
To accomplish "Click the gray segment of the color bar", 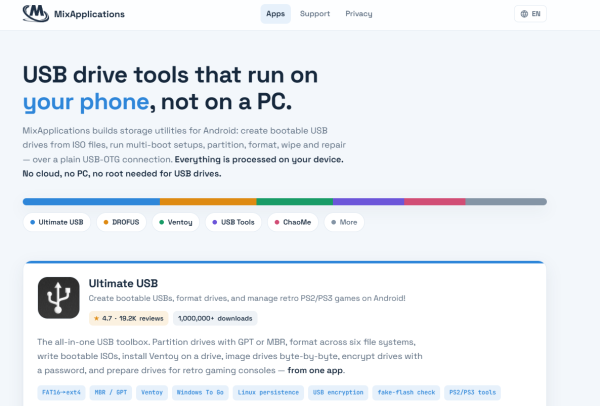I will coord(506,202).
